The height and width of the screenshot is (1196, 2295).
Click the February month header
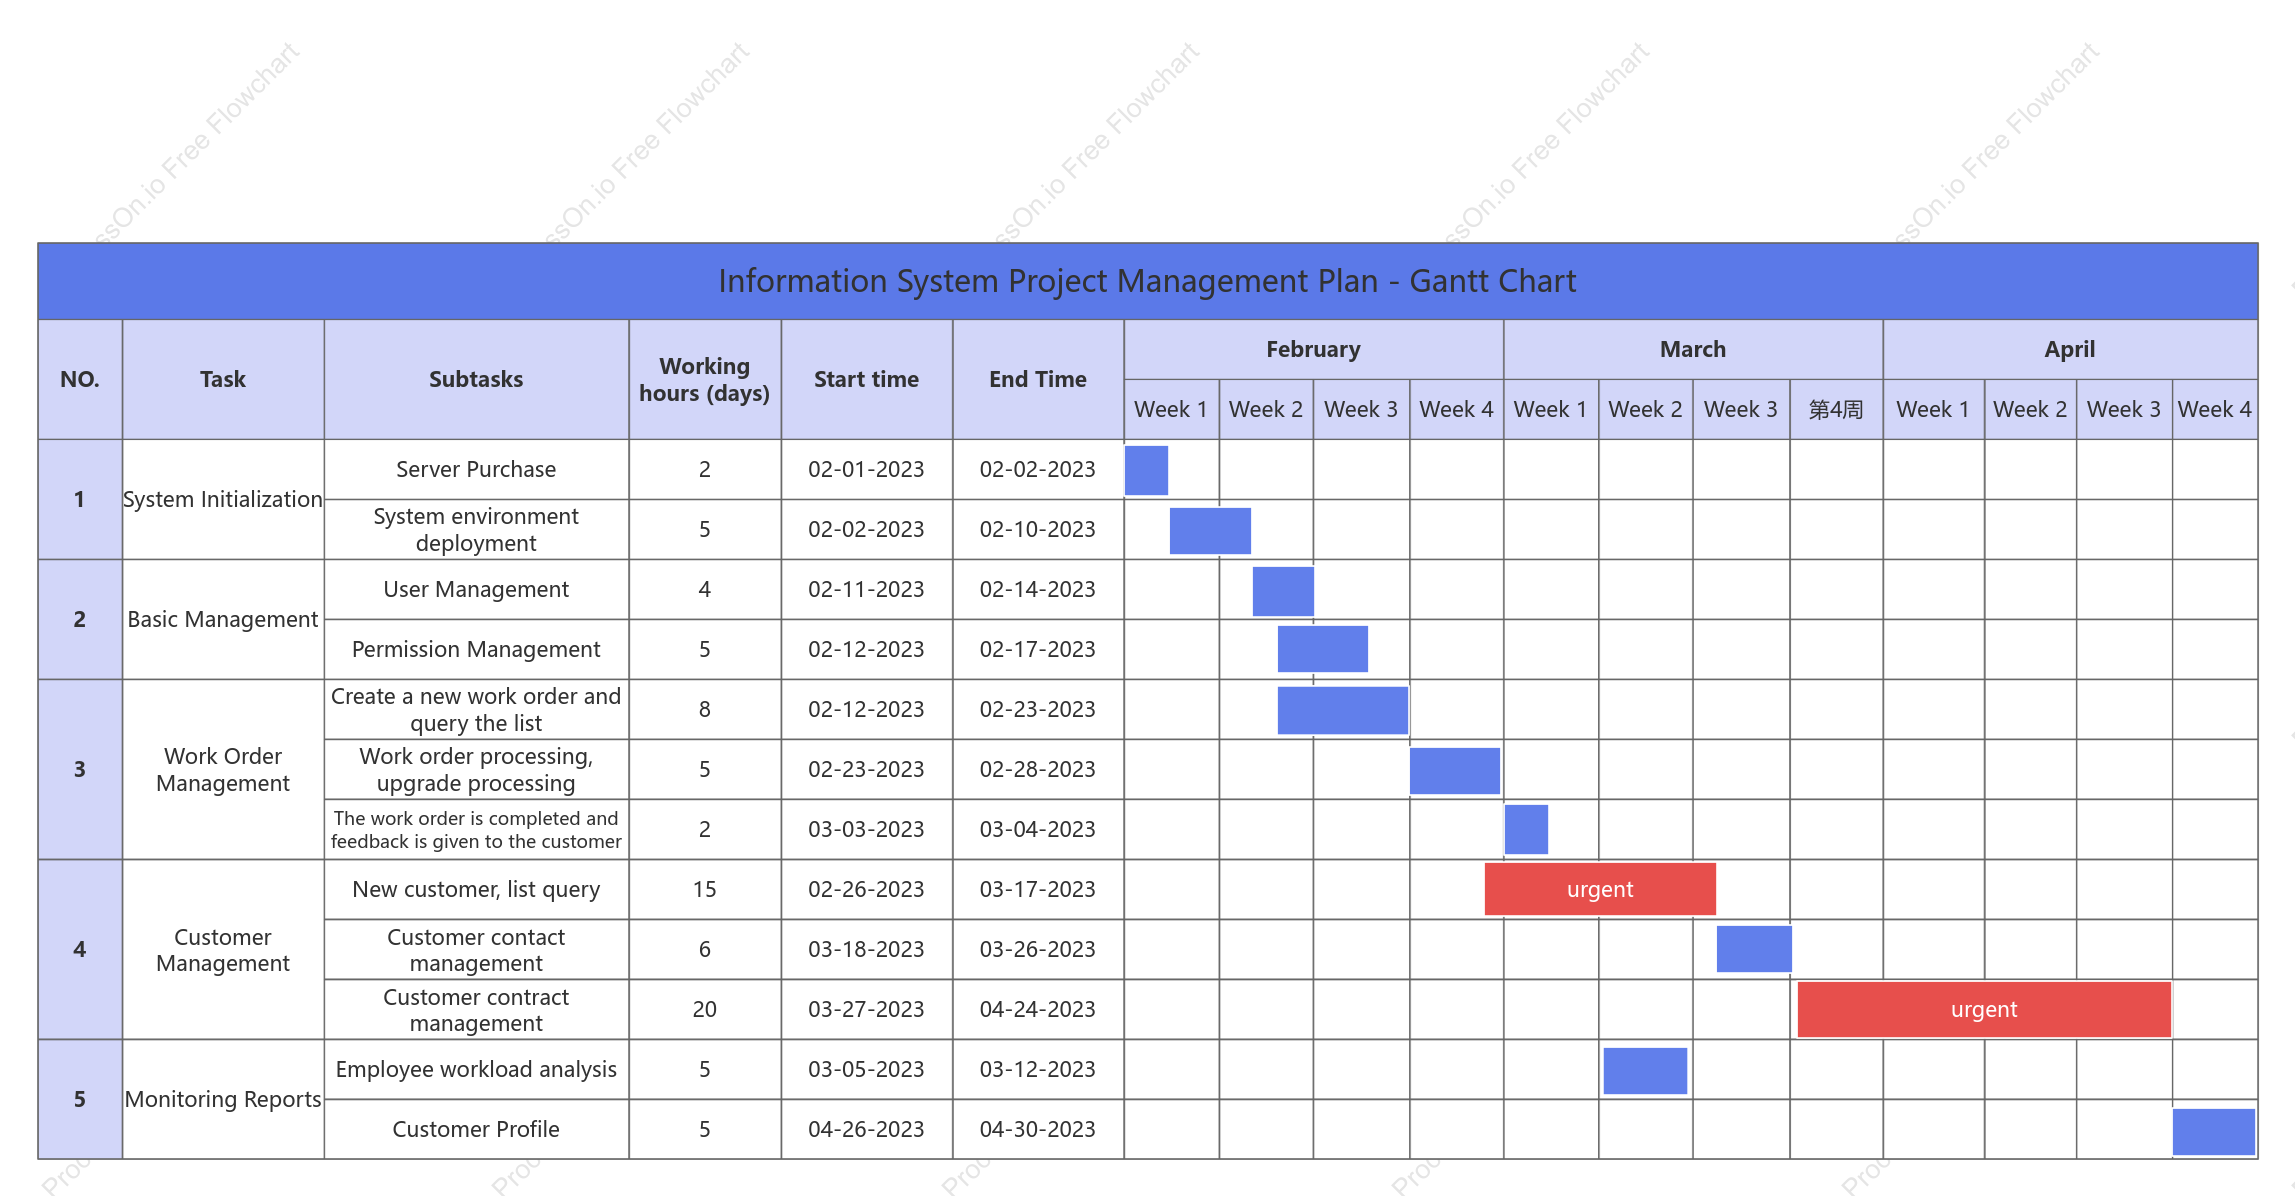[1313, 349]
